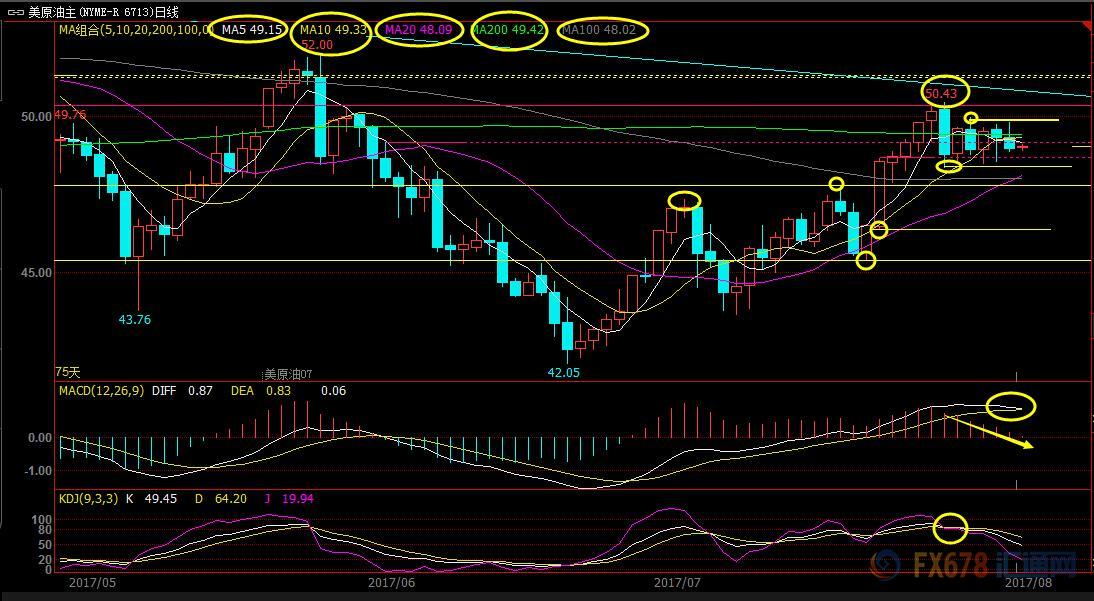This screenshot has width=1094, height=601.
Task: Click the 45.00 price axis tick
Action: pos(38,273)
